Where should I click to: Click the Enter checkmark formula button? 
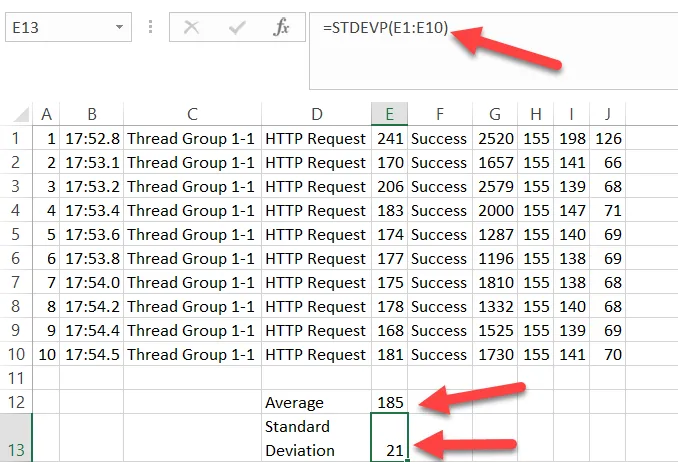pyautogui.click(x=237, y=27)
